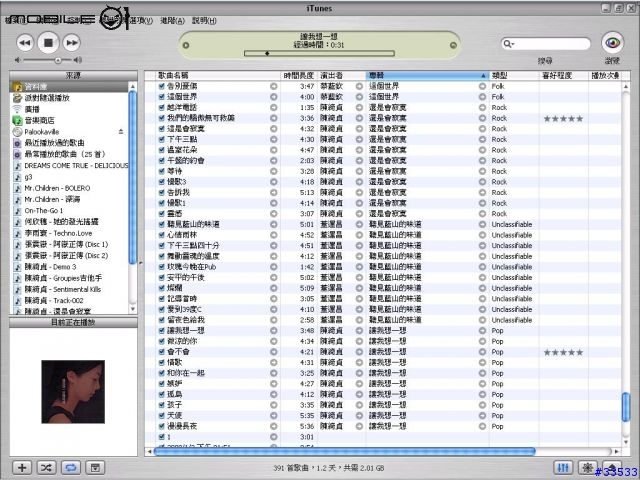Click the left circle arrow in the display
Screen dimensions: 640x480
(186, 45)
